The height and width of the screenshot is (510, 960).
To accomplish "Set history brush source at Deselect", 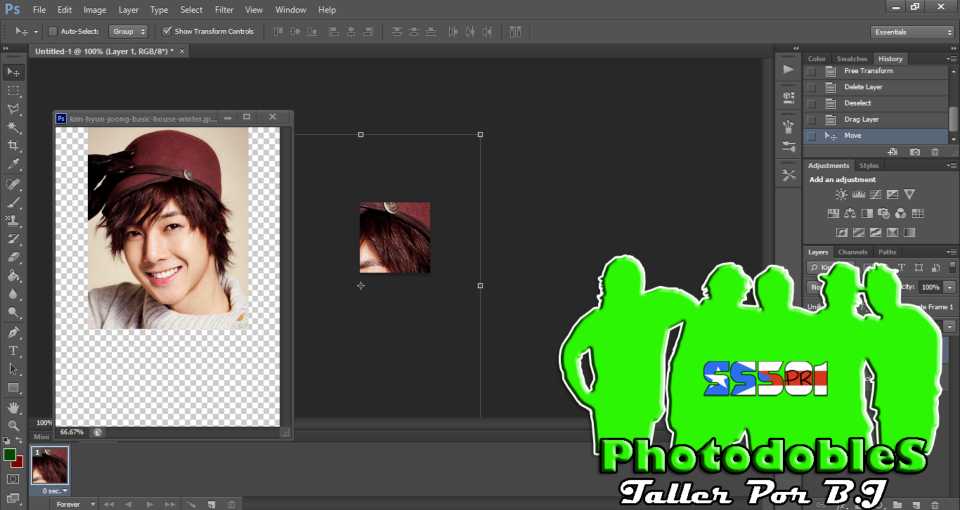I will point(811,103).
